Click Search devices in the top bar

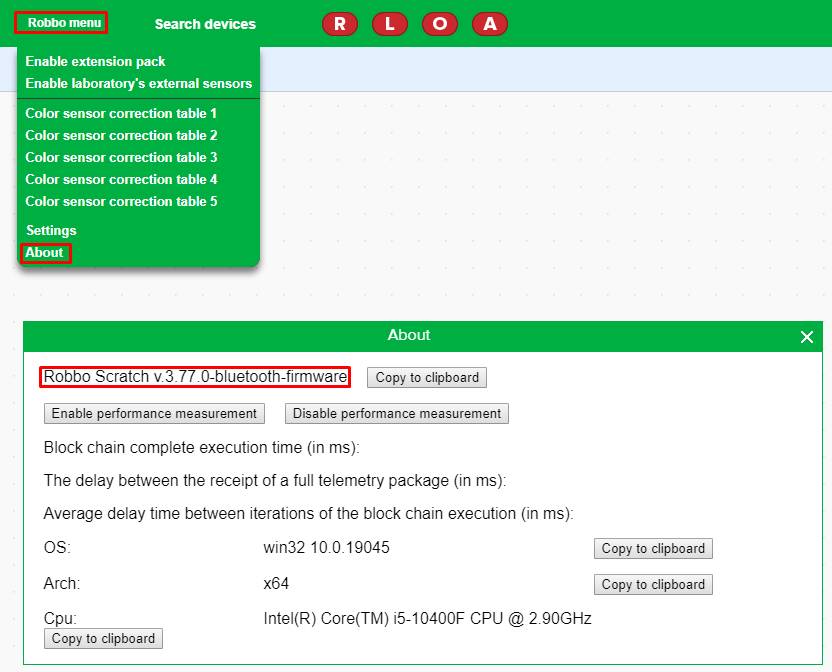click(205, 24)
